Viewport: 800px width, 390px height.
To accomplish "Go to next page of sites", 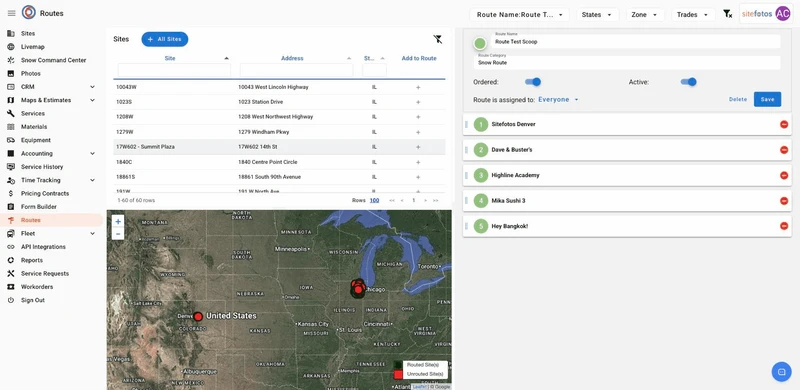I will coord(426,201).
